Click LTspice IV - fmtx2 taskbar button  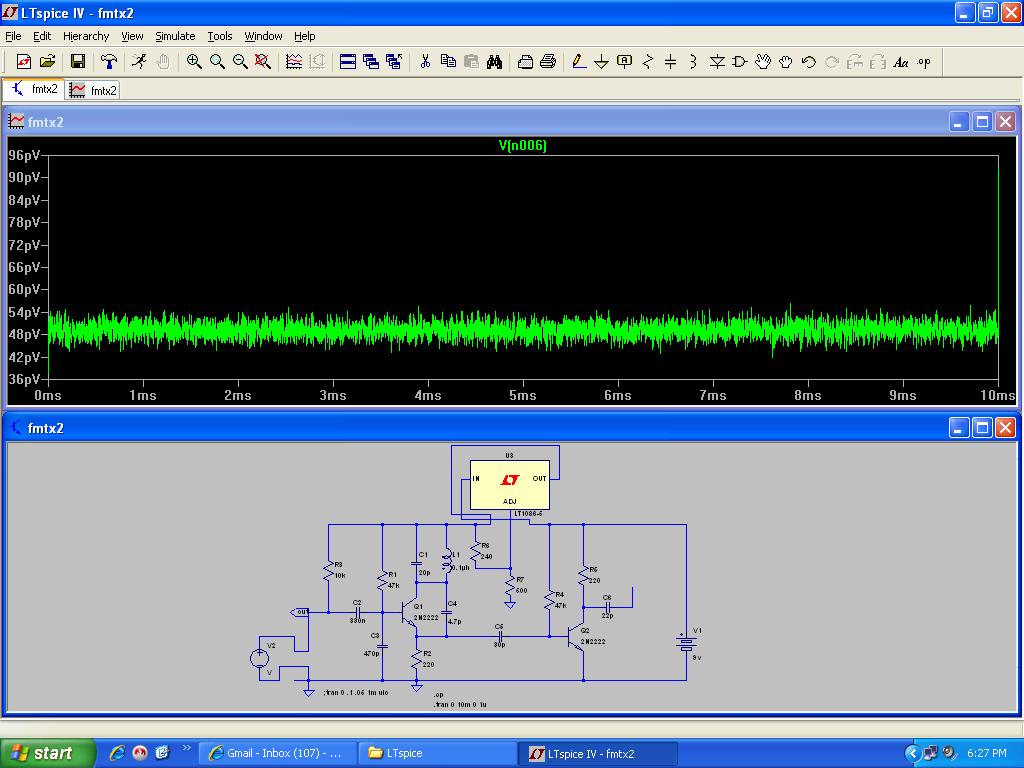point(598,753)
